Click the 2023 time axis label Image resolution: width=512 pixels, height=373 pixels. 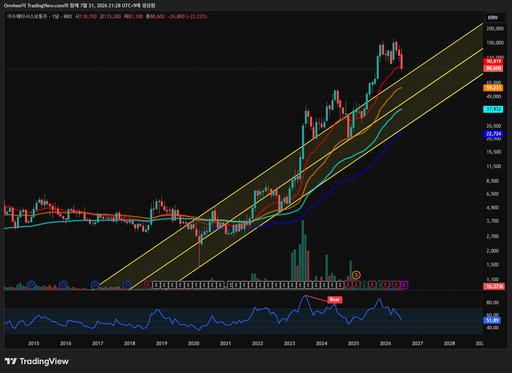[289, 343]
